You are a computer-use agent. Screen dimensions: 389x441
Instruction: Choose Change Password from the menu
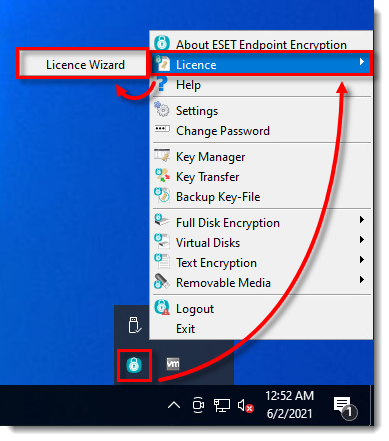pyautogui.click(x=261, y=131)
